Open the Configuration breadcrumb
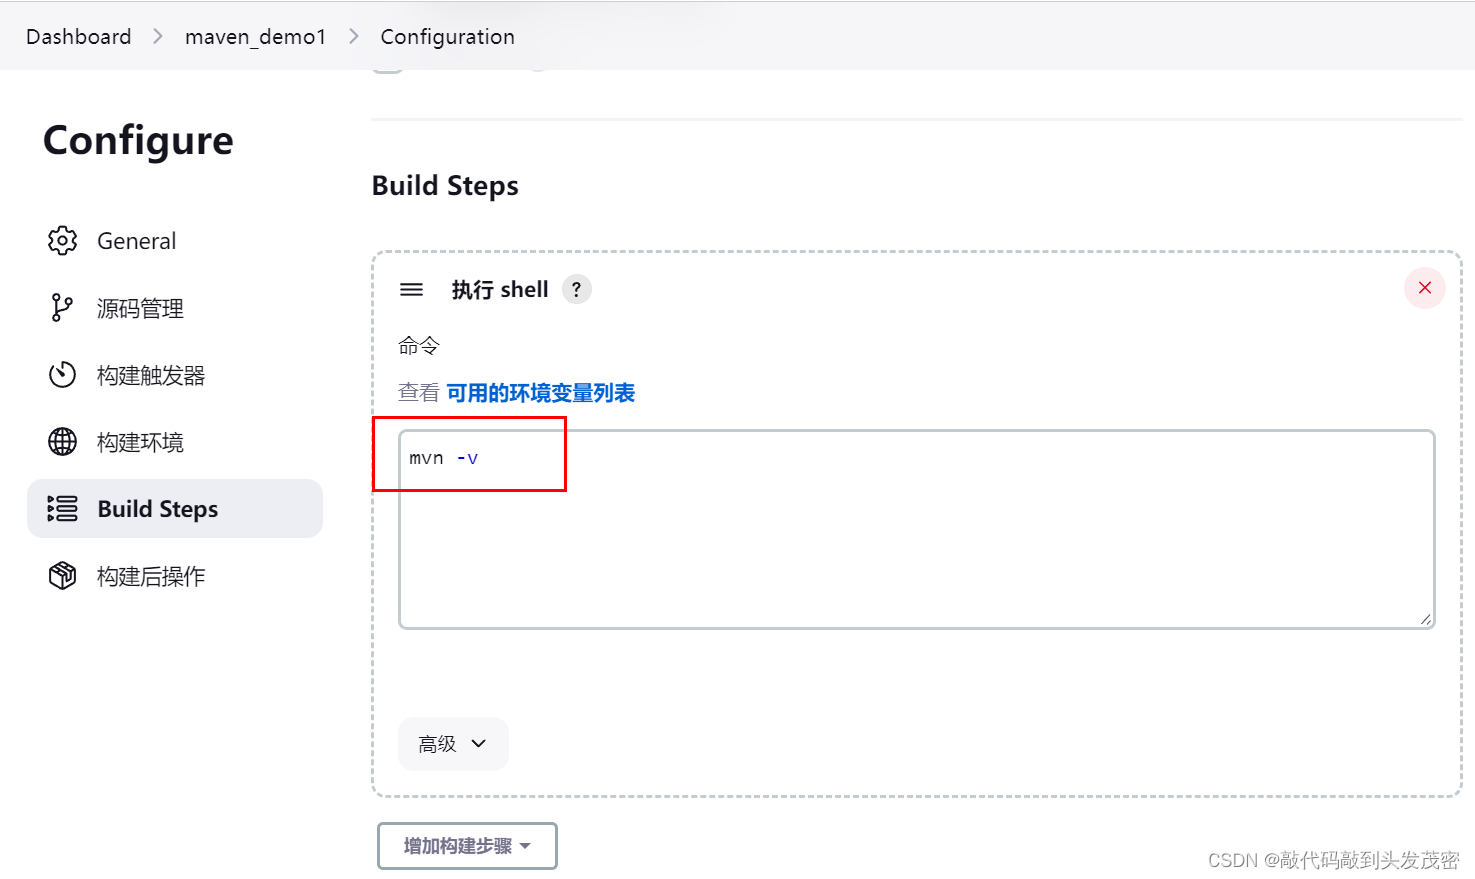Screen dimensions: 1475x879 [x=447, y=37]
